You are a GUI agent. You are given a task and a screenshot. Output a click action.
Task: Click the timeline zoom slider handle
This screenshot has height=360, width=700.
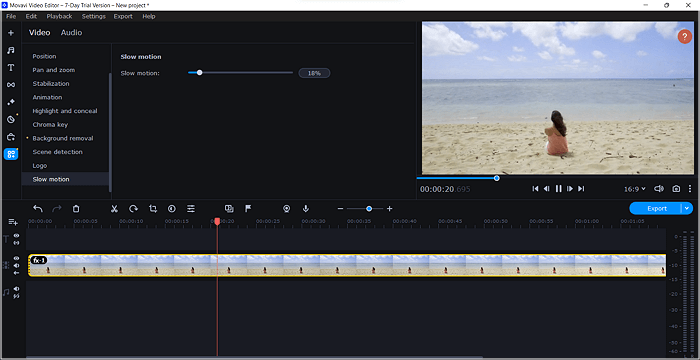click(369, 209)
